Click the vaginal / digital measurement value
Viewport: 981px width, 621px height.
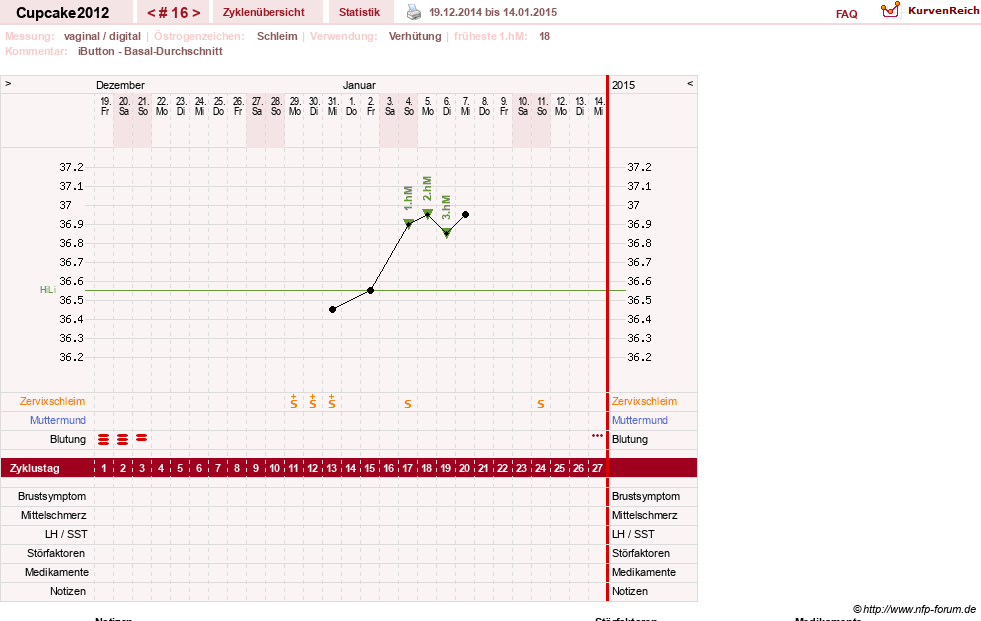102,36
